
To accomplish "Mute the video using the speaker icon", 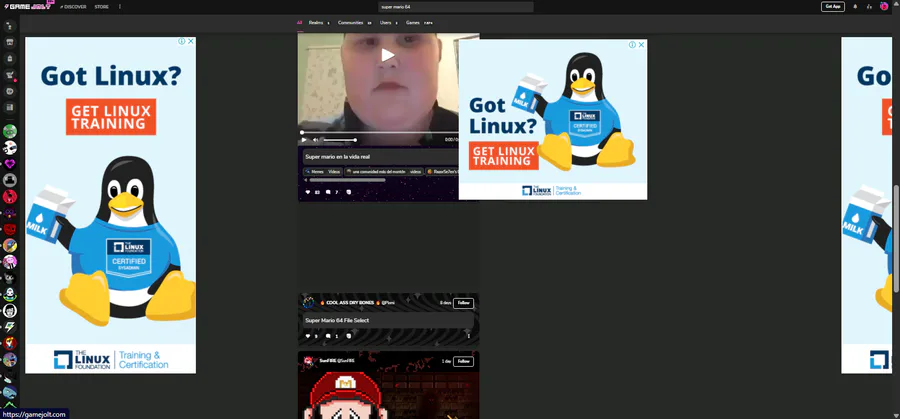I will (x=316, y=139).
